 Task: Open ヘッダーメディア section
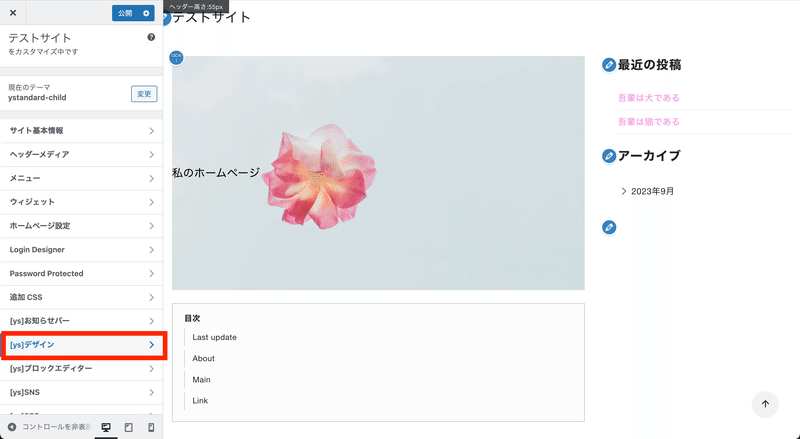(x=82, y=155)
